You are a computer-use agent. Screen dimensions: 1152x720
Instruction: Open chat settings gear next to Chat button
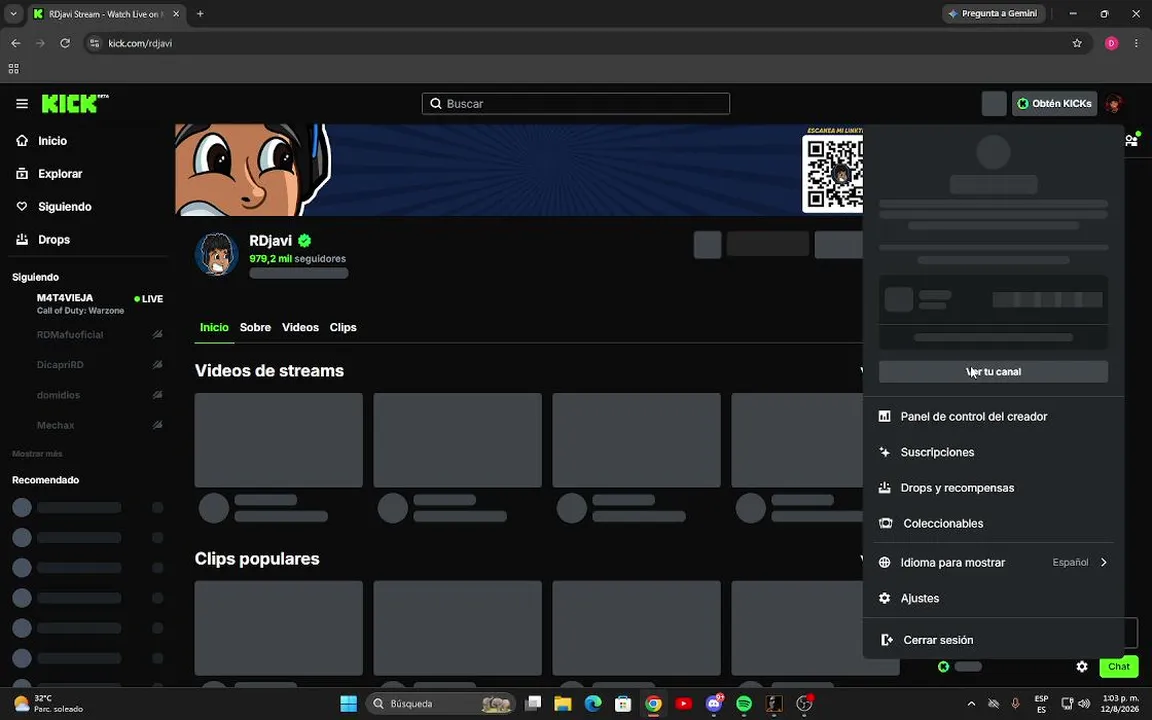coord(1081,666)
